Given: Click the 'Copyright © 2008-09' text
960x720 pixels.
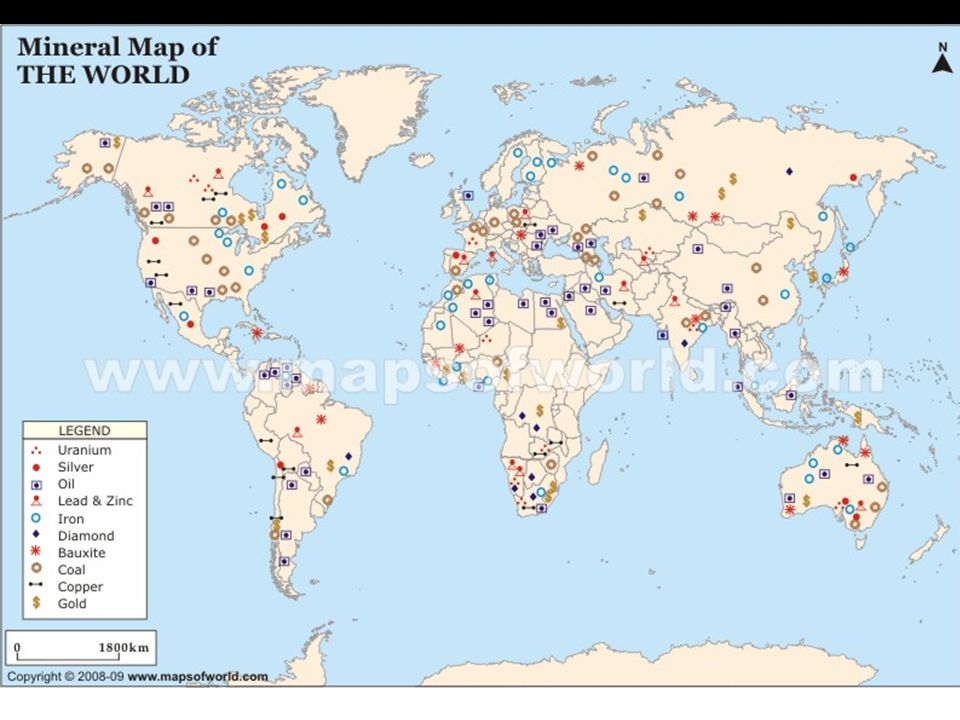Looking at the screenshot, I should click(x=66, y=677).
